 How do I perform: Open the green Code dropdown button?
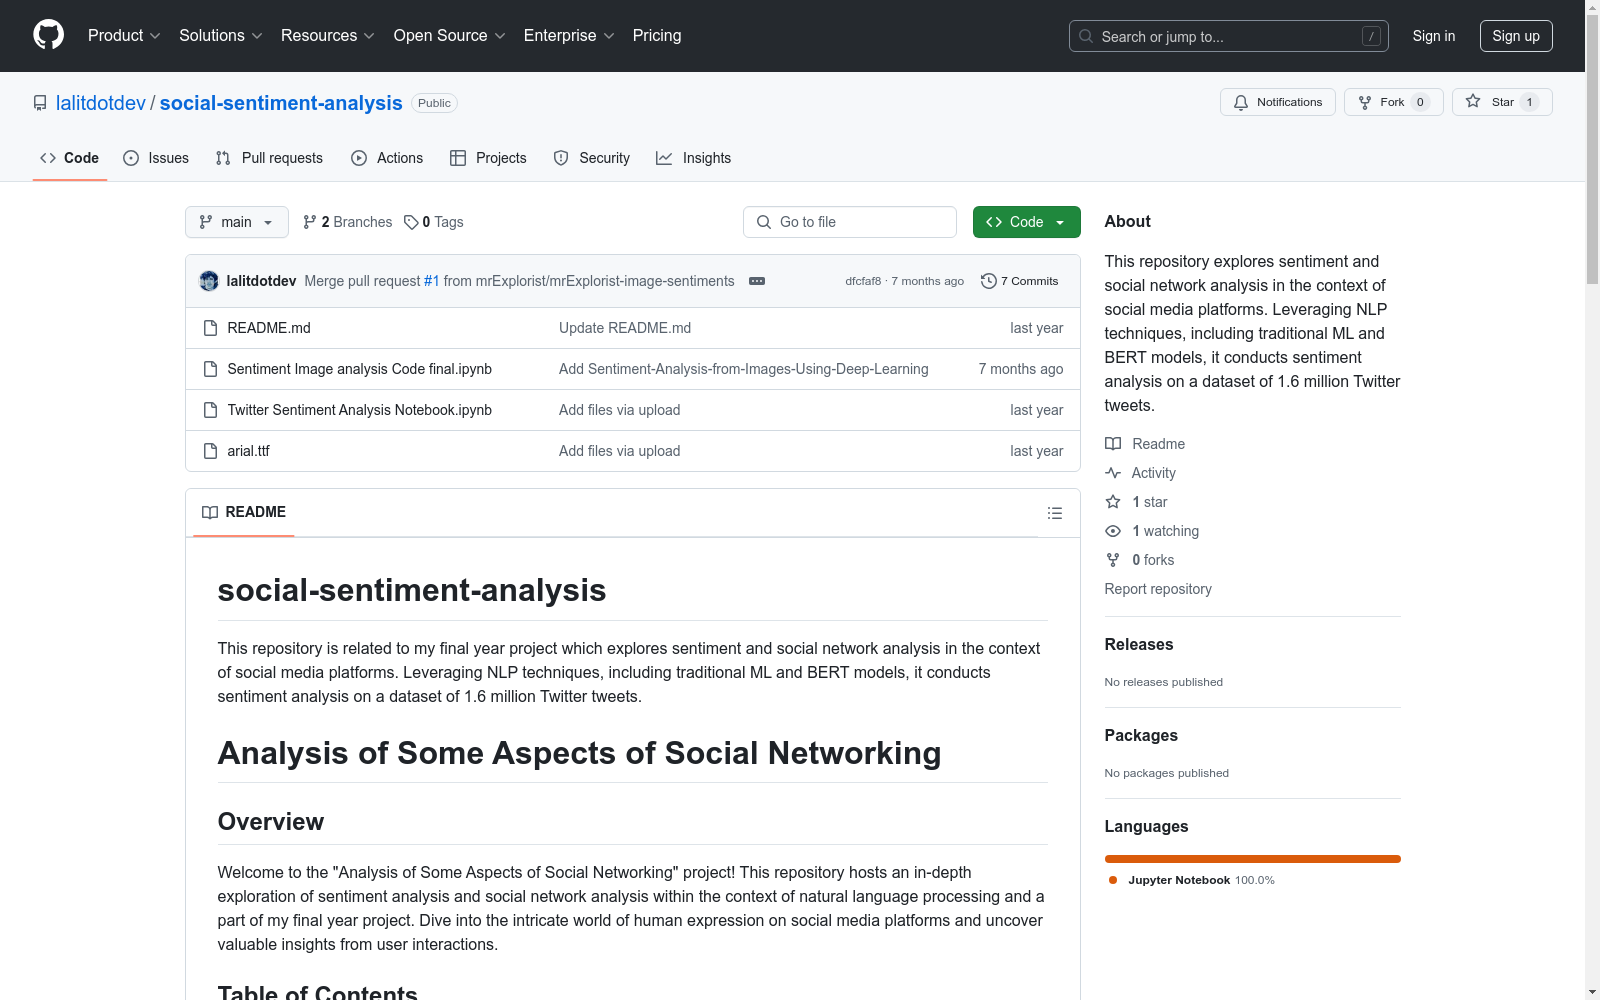click(x=1027, y=222)
